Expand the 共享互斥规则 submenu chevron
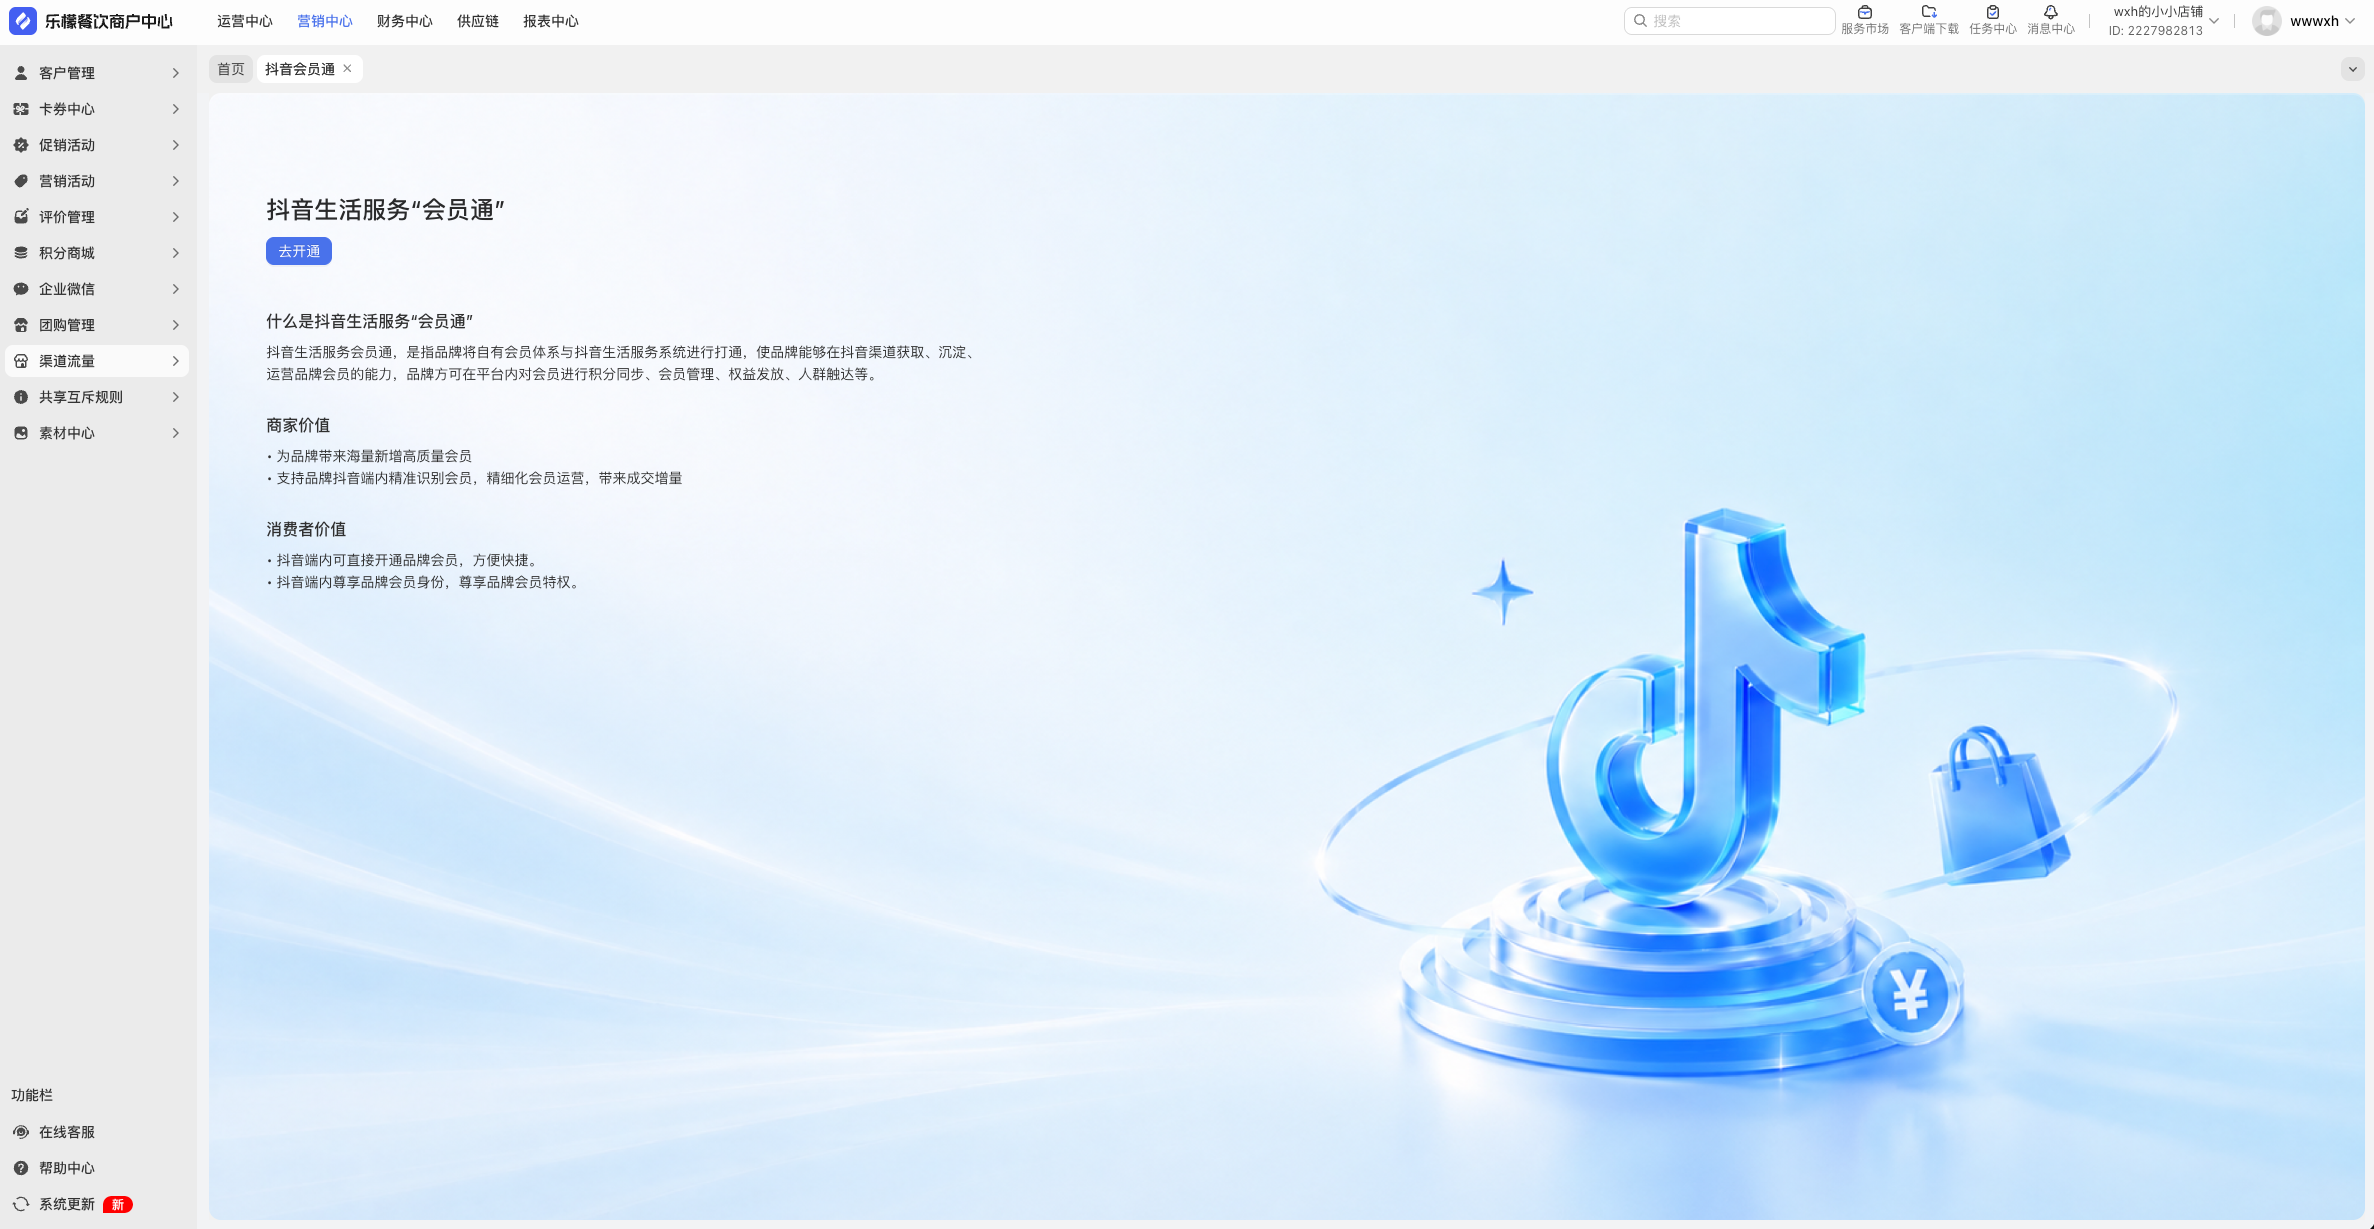This screenshot has height=1229, width=2374. tap(176, 397)
